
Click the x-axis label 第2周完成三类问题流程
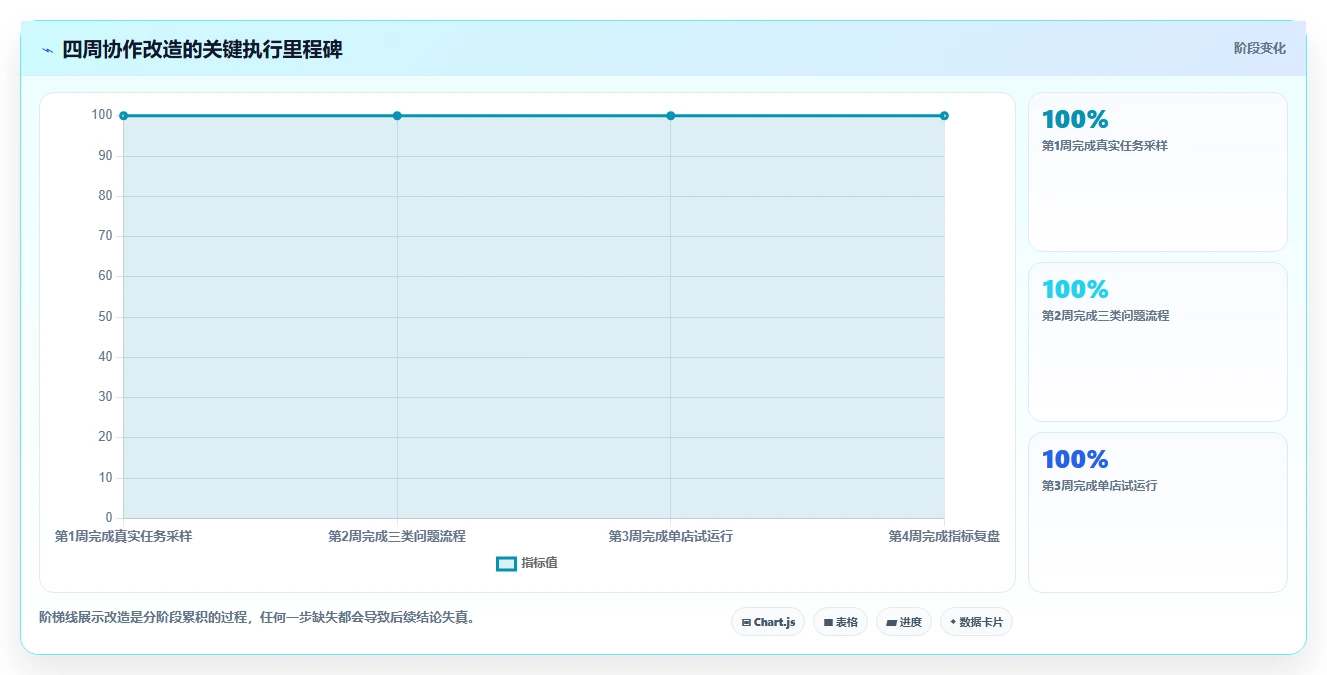click(x=397, y=536)
